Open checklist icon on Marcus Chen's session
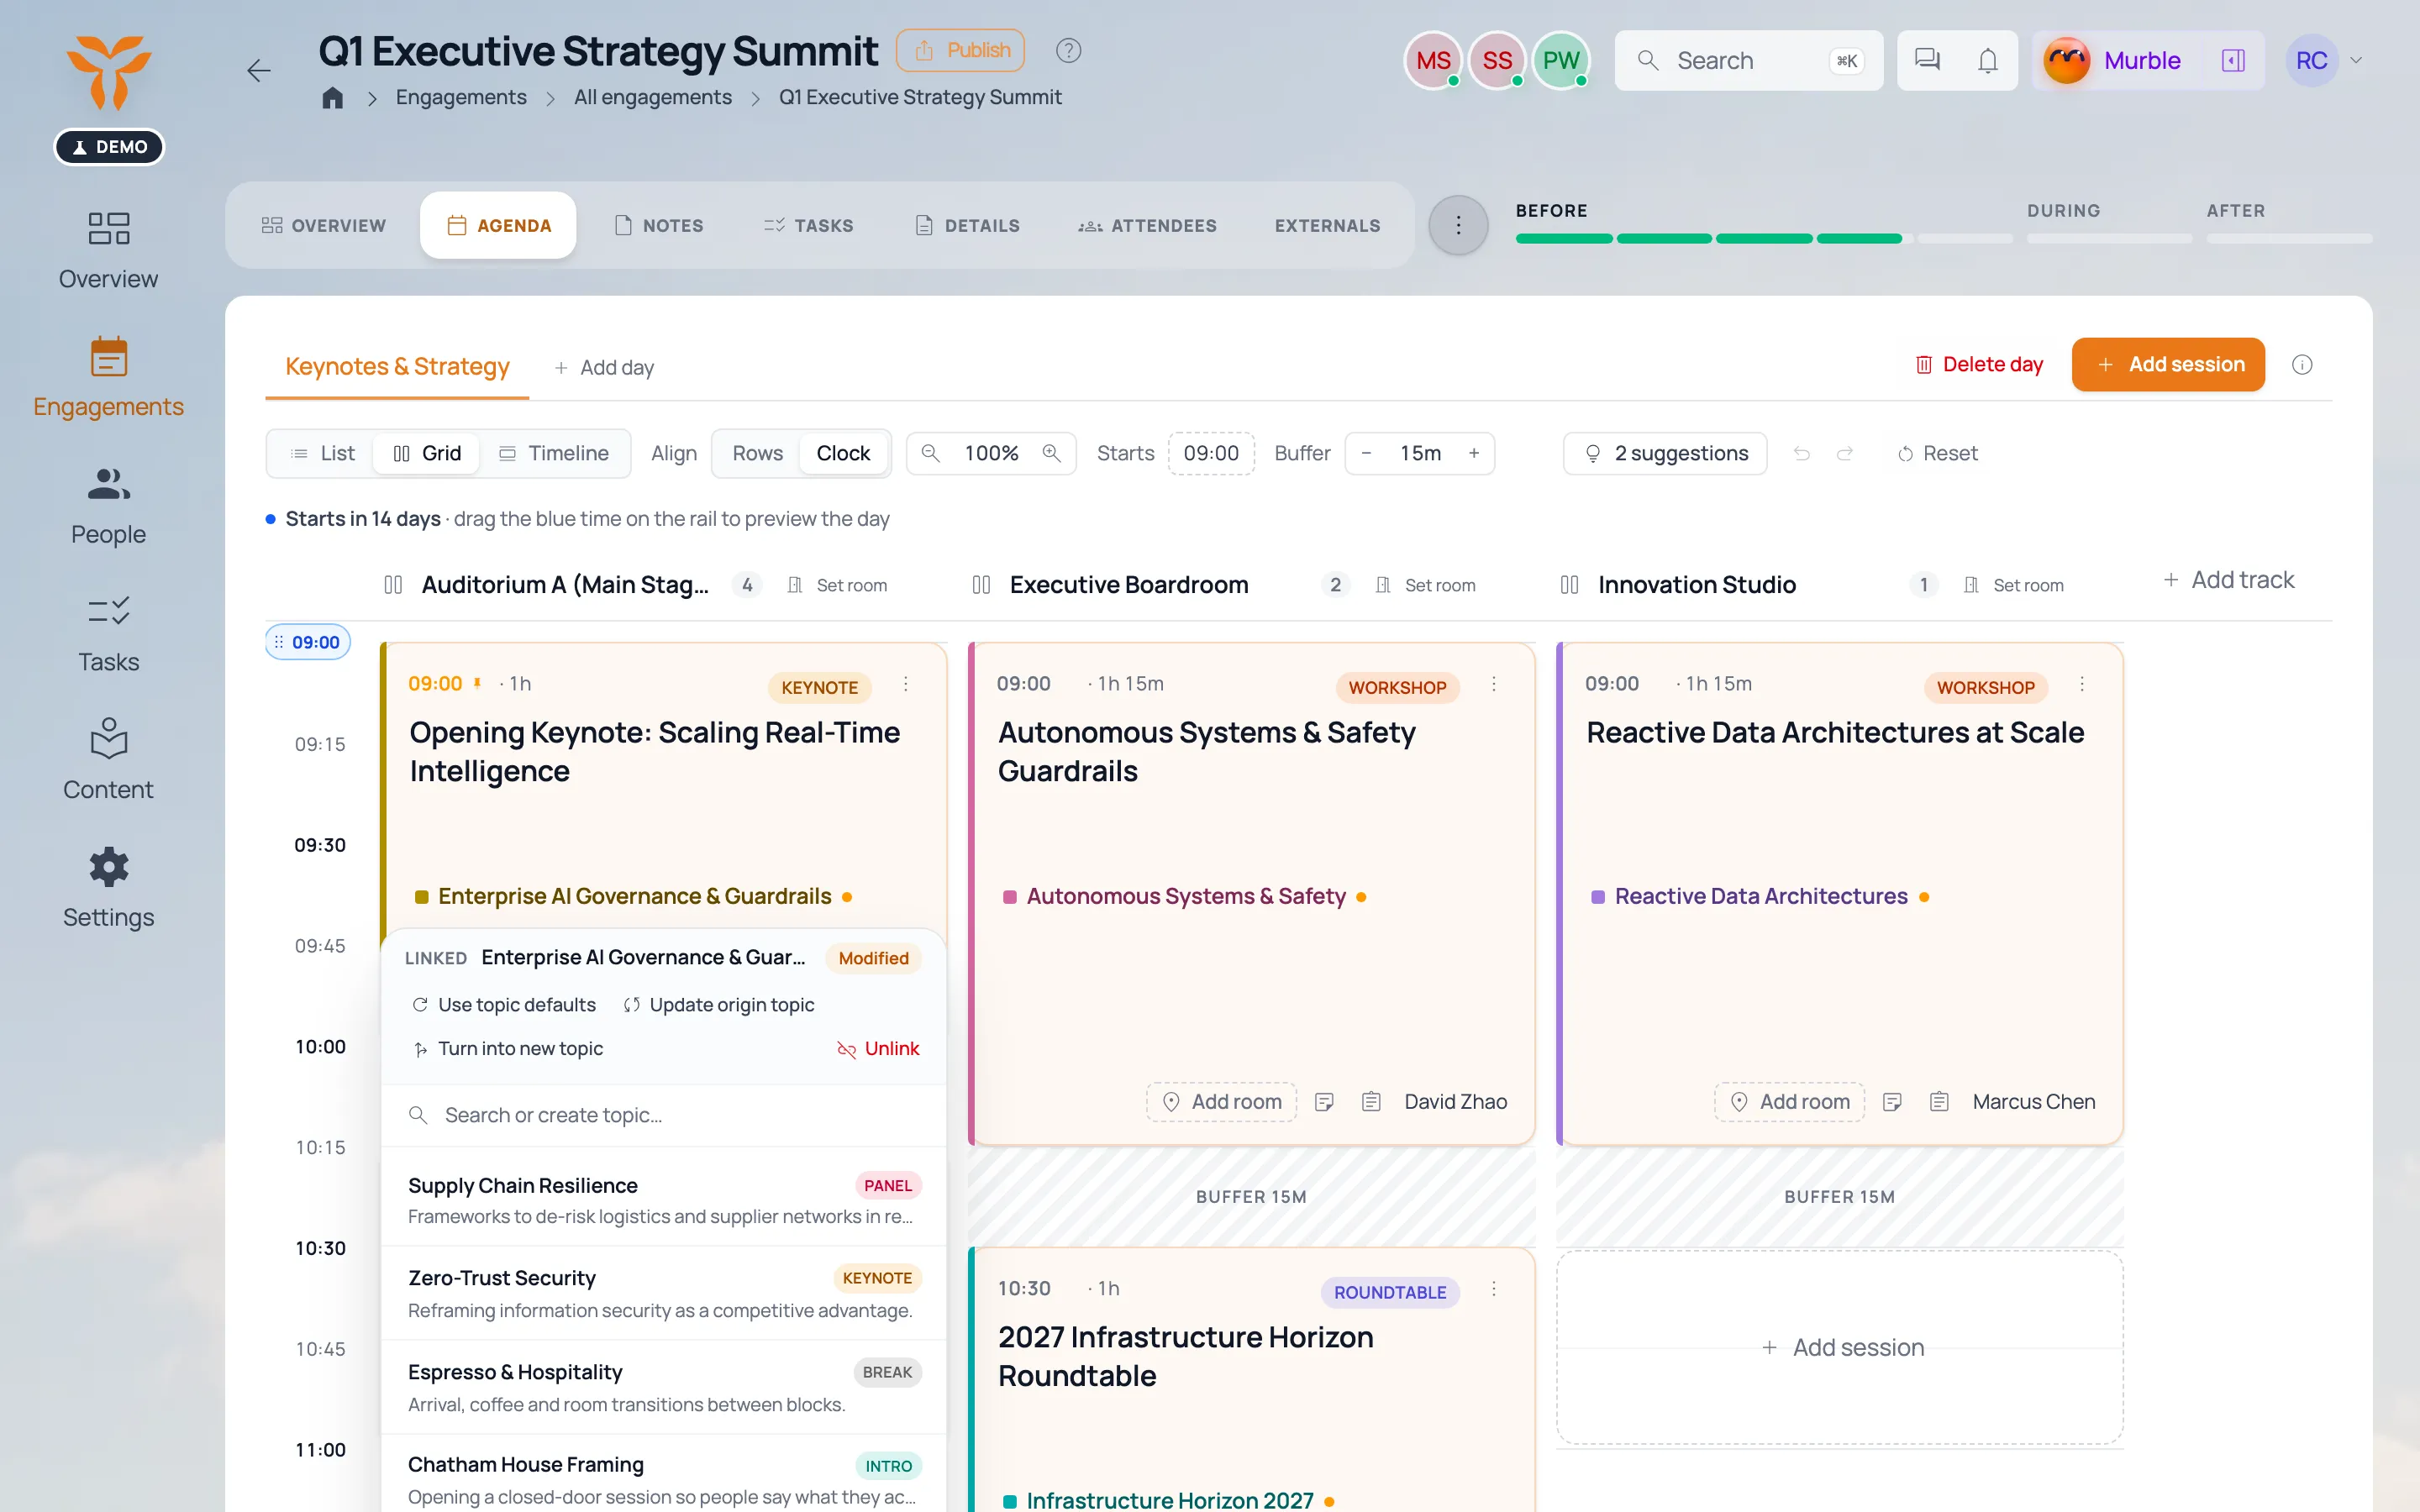This screenshot has height=1512, width=2420. pos(1939,1102)
